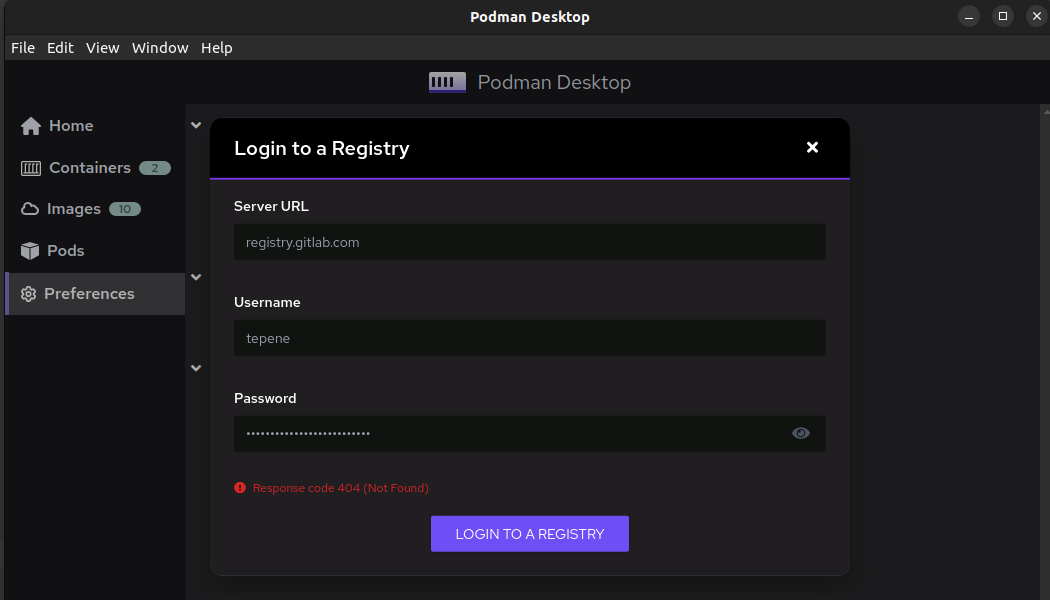The width and height of the screenshot is (1050, 600).
Task: Click the Username field containing tepene
Action: [x=529, y=337]
